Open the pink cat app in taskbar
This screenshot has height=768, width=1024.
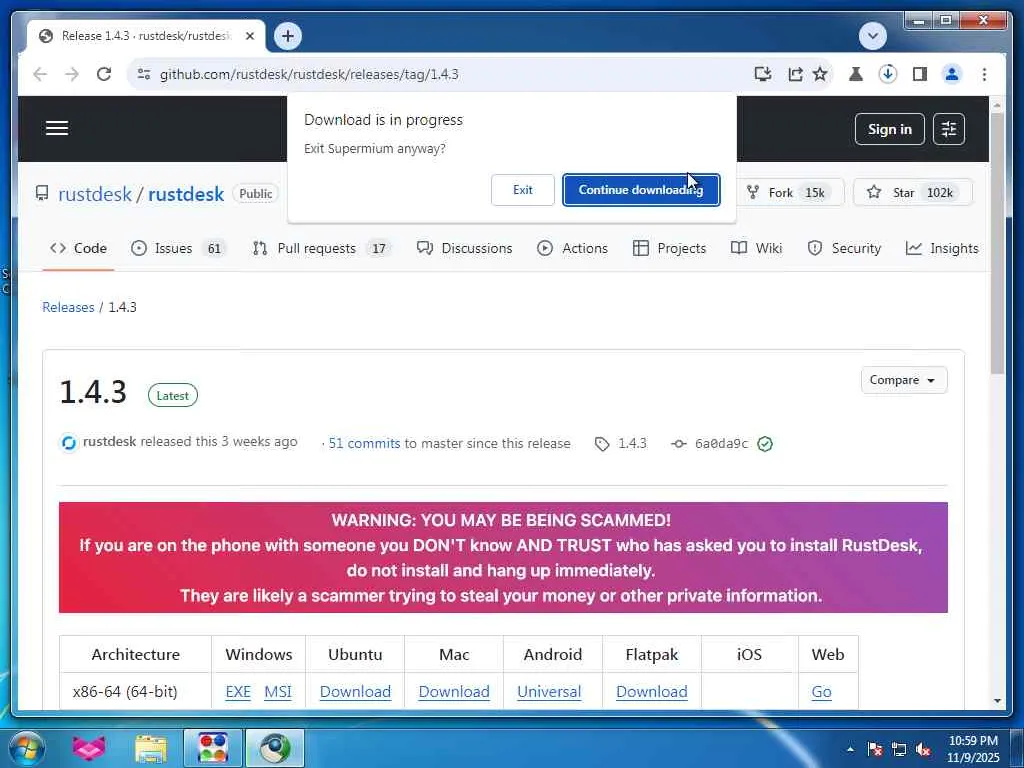click(89, 748)
